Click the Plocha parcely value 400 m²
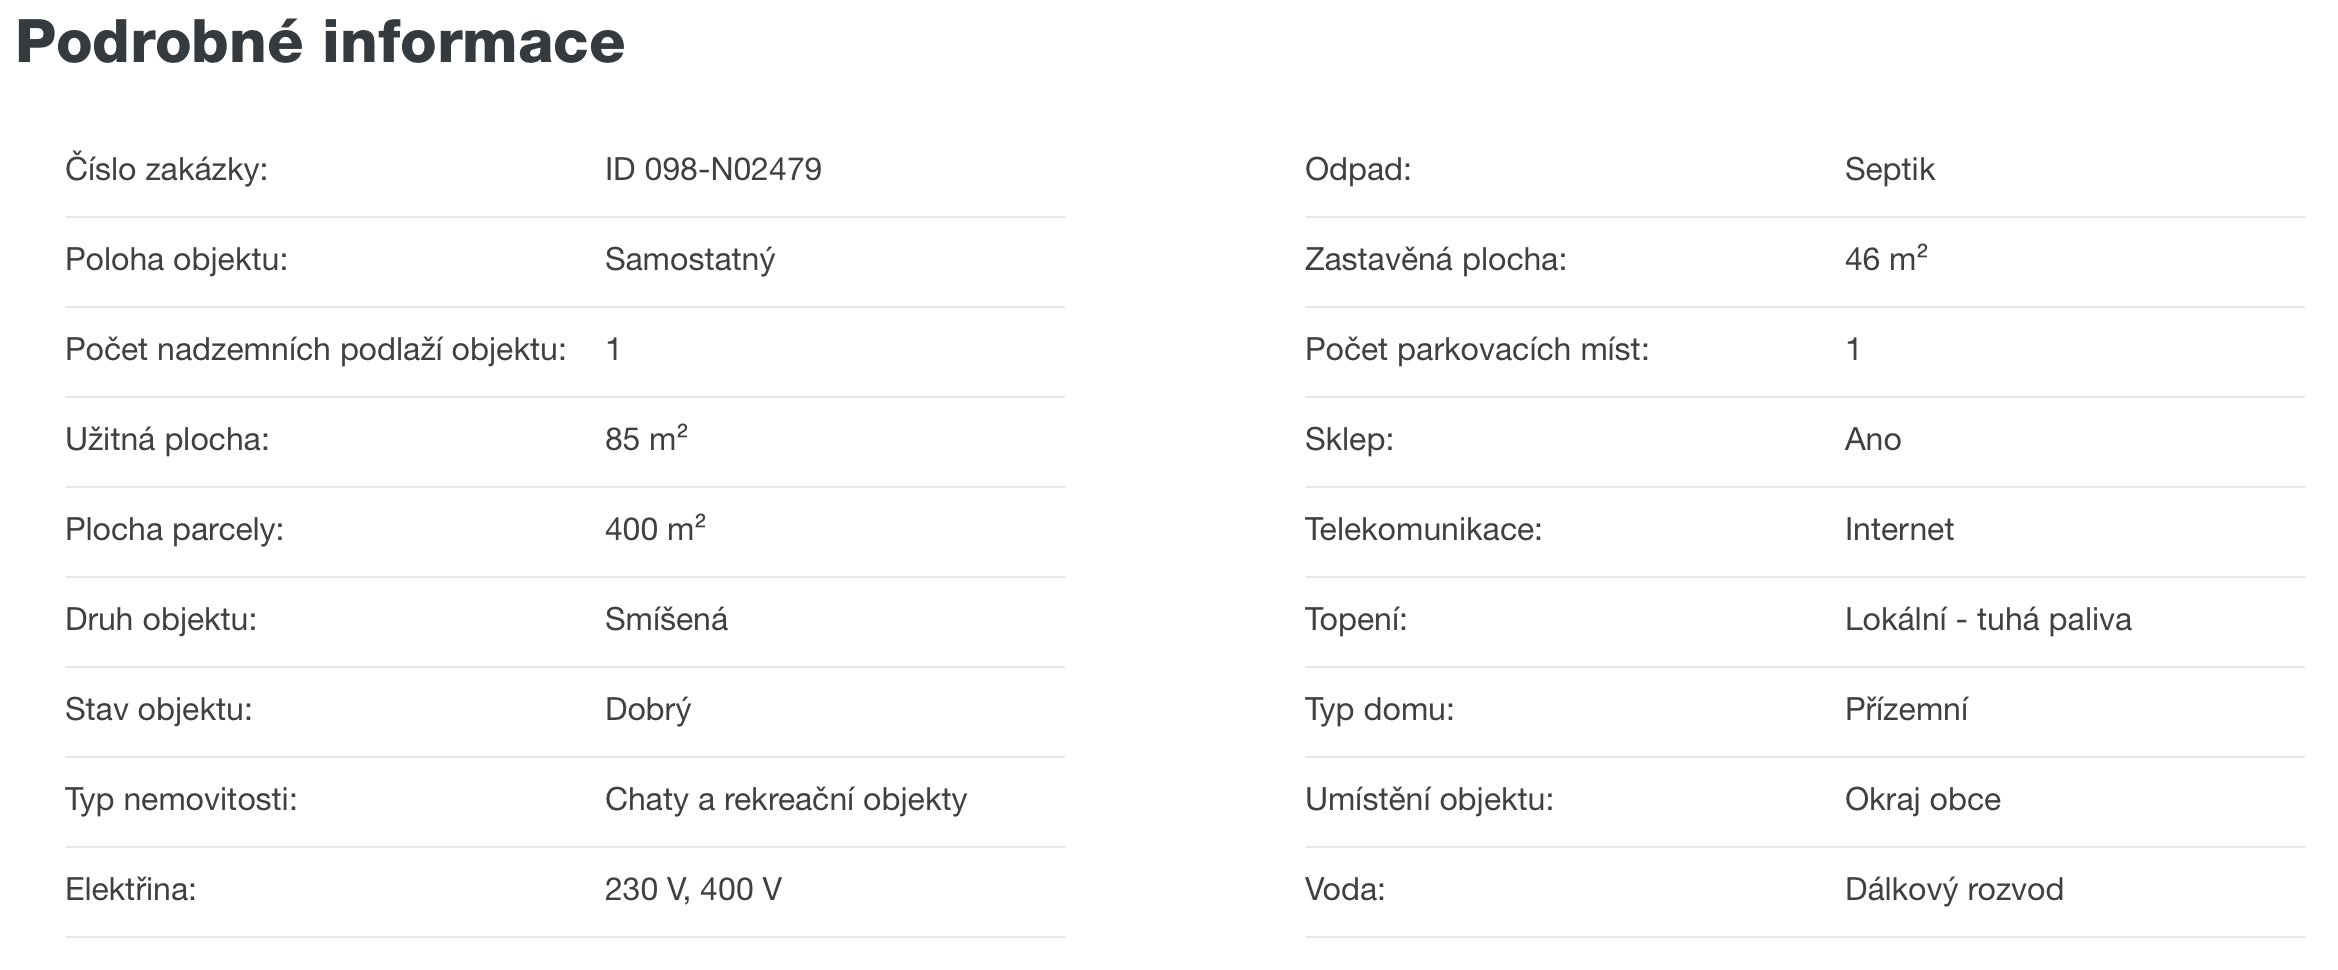 (655, 529)
